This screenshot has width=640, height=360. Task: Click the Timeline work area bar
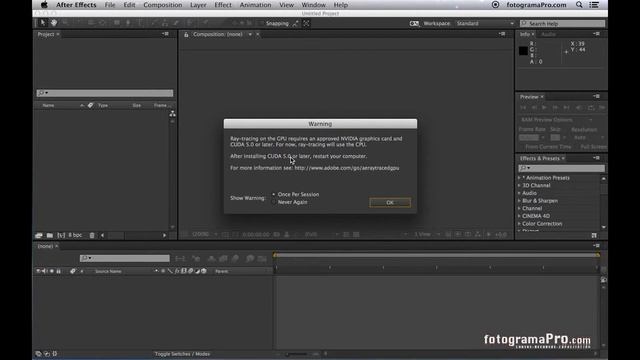tap(437, 256)
